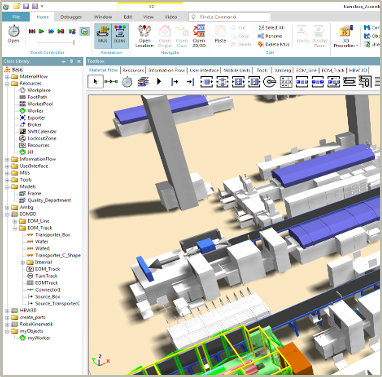Select the Resources toolbox tab
This screenshot has width=382, height=377.
pos(133,70)
